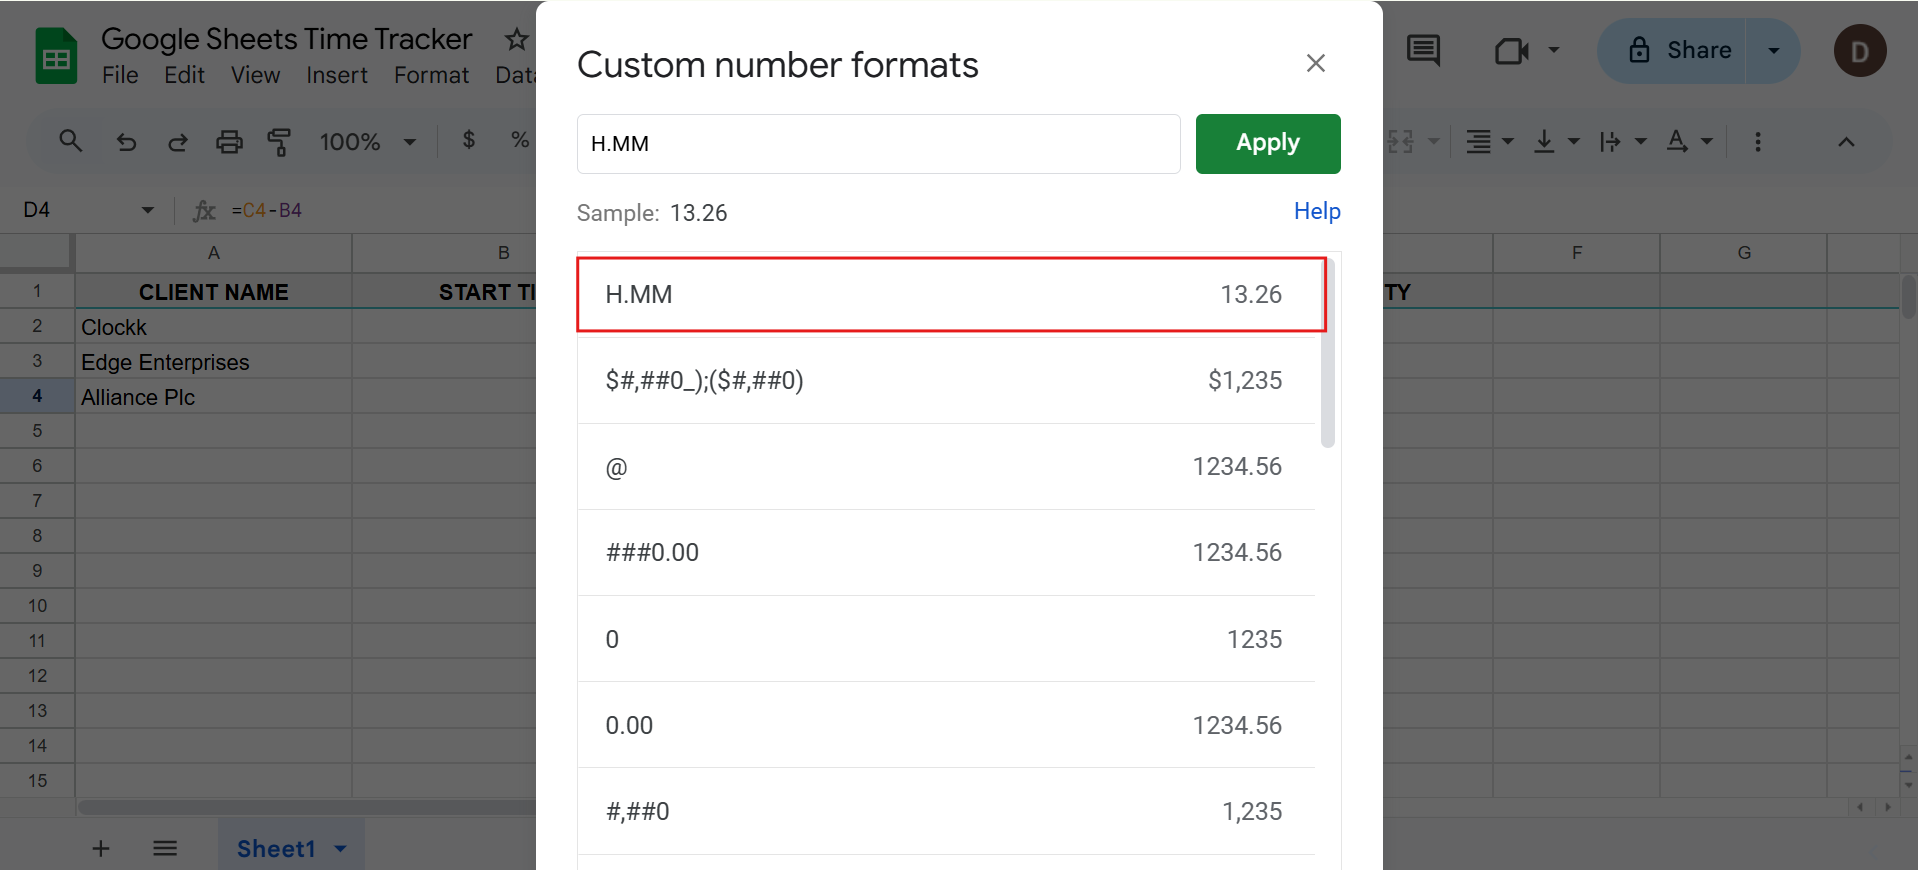Image resolution: width=1918 pixels, height=870 pixels.
Task: Open the Share options dropdown arrow
Action: point(1773,51)
